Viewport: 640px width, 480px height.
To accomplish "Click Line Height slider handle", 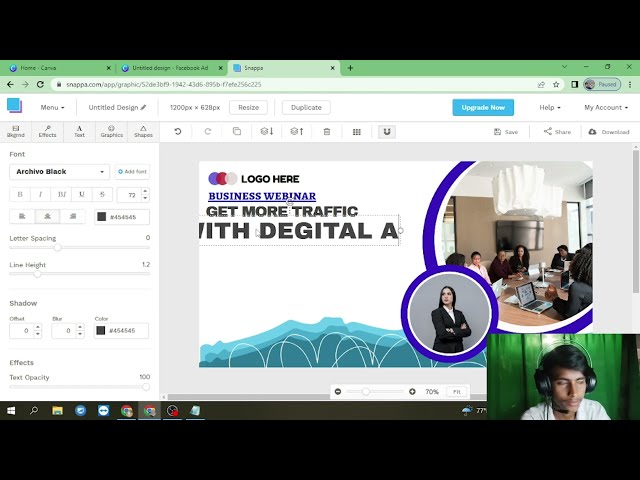I will (37, 274).
